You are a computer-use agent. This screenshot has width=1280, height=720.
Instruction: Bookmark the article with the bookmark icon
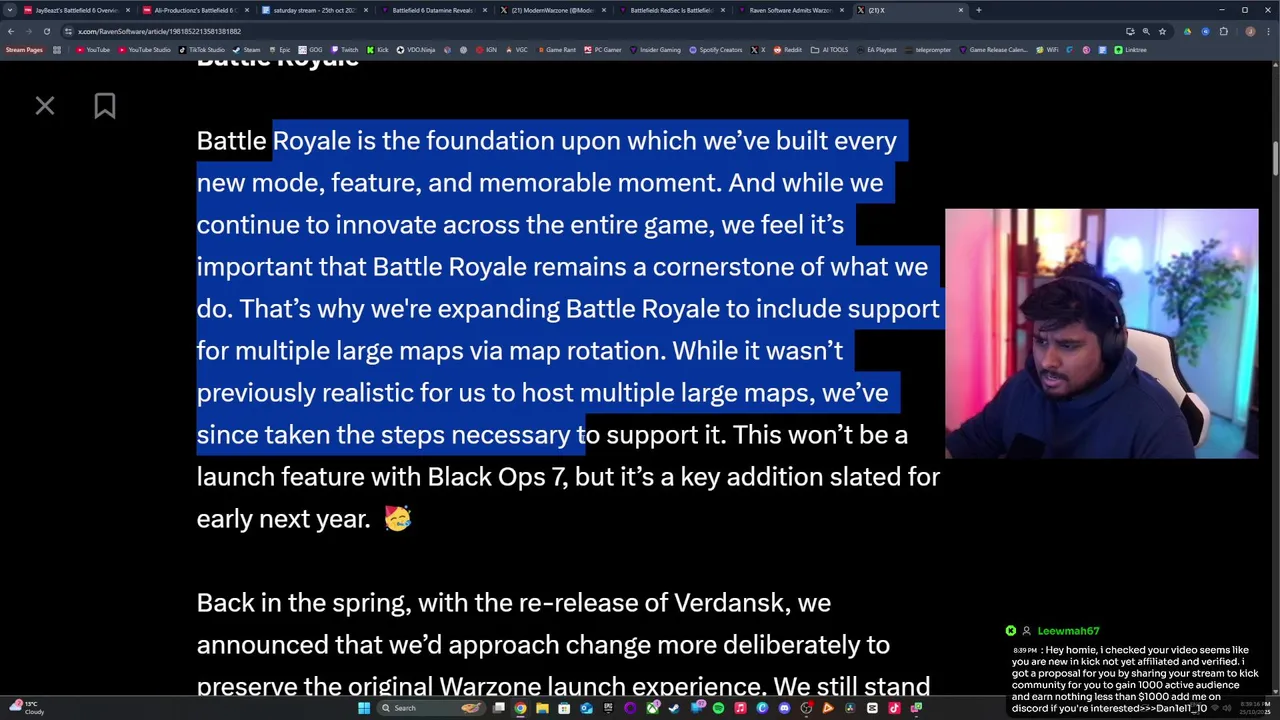(105, 106)
